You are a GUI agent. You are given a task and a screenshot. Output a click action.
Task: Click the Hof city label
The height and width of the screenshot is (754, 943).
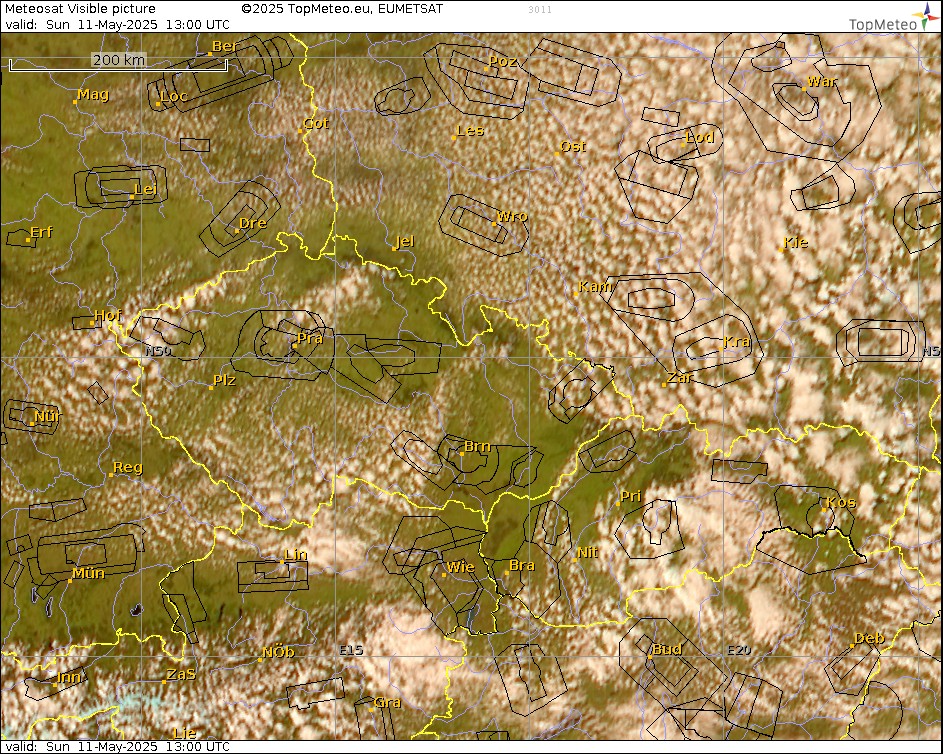[108, 315]
